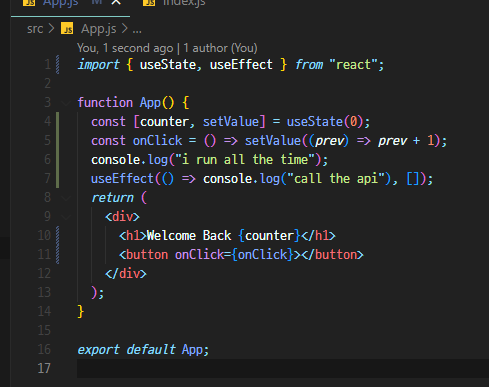Click 'useEffect' in the import statement
Image resolution: width=489 pixels, height=387 pixels.
(241, 65)
